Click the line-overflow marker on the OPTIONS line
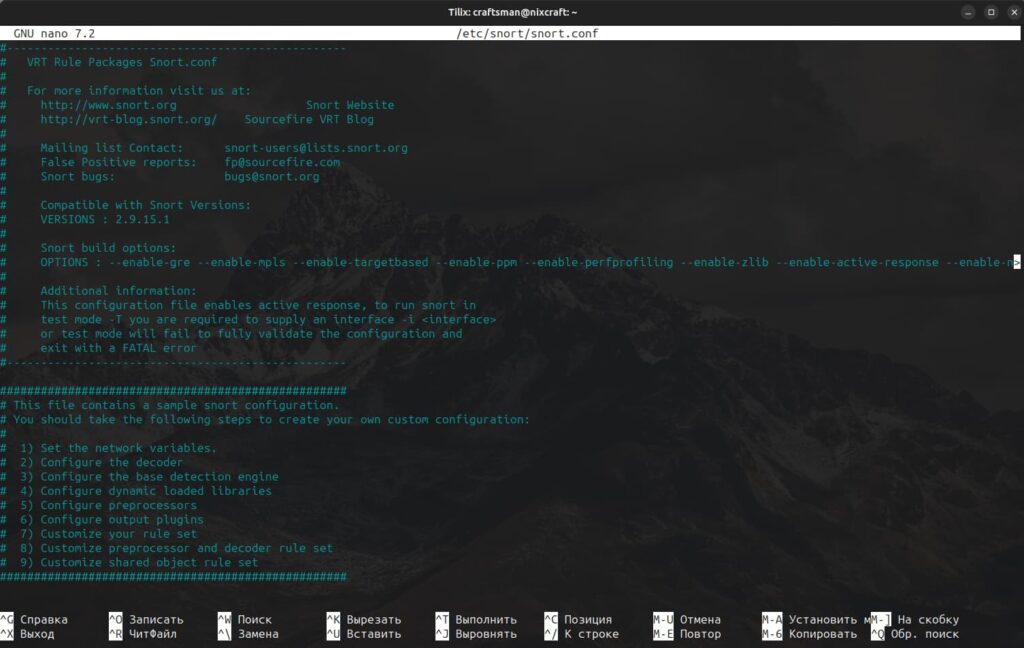Screen dimensions: 1024x648 (x=1017, y=262)
